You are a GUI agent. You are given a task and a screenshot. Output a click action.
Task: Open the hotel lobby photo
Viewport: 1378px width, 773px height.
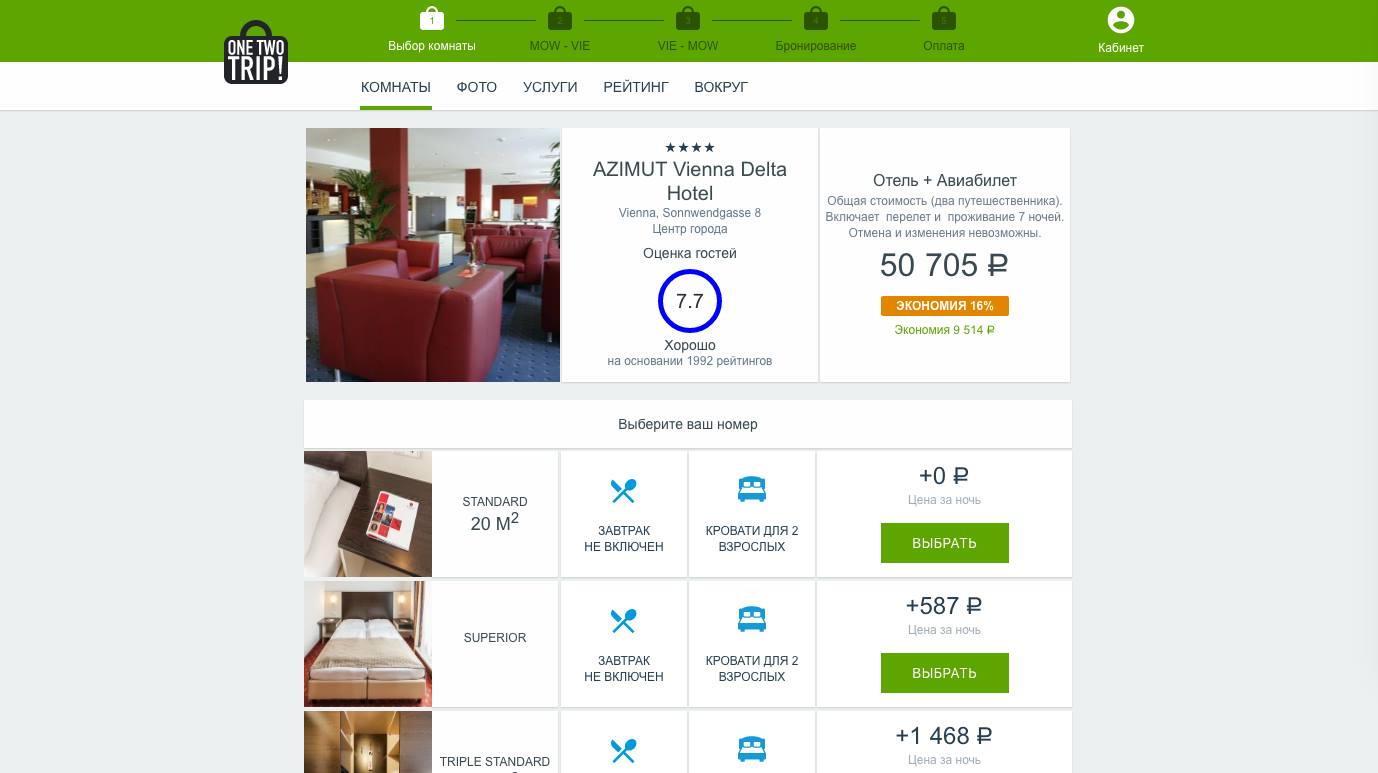[x=433, y=255]
